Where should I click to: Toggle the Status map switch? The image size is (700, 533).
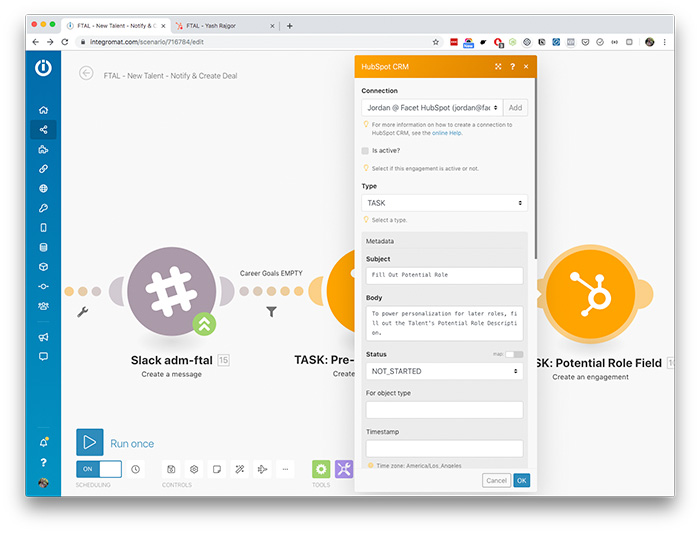pyautogui.click(x=514, y=354)
